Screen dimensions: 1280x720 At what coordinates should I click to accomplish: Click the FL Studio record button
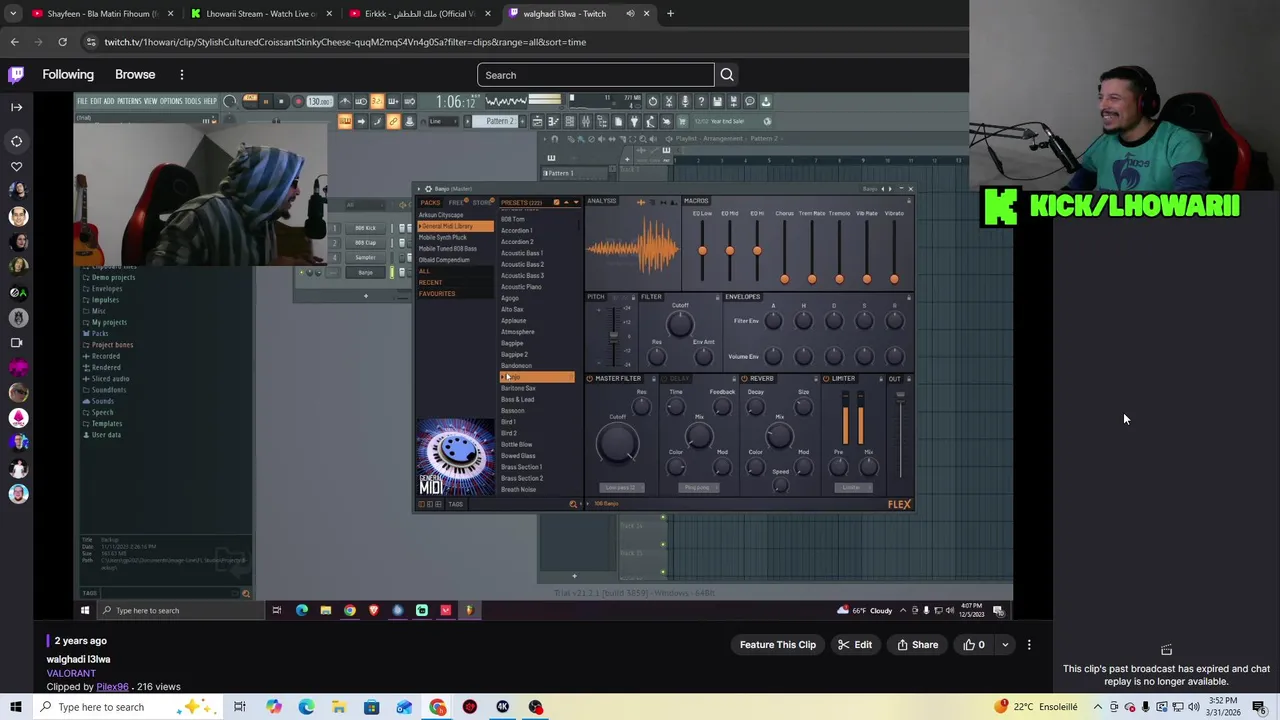(297, 101)
